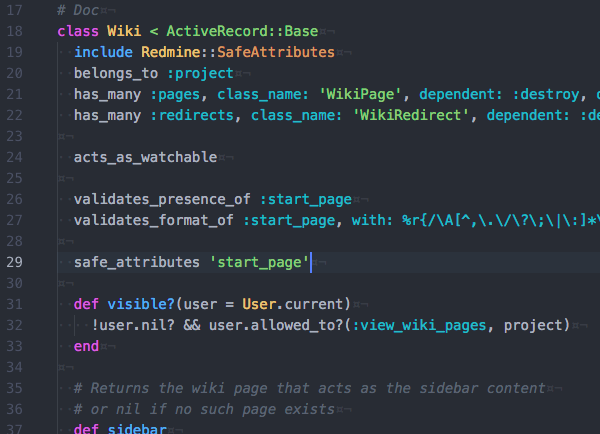Click the ':pages' symbol
The image size is (600, 434).
(x=175, y=95)
